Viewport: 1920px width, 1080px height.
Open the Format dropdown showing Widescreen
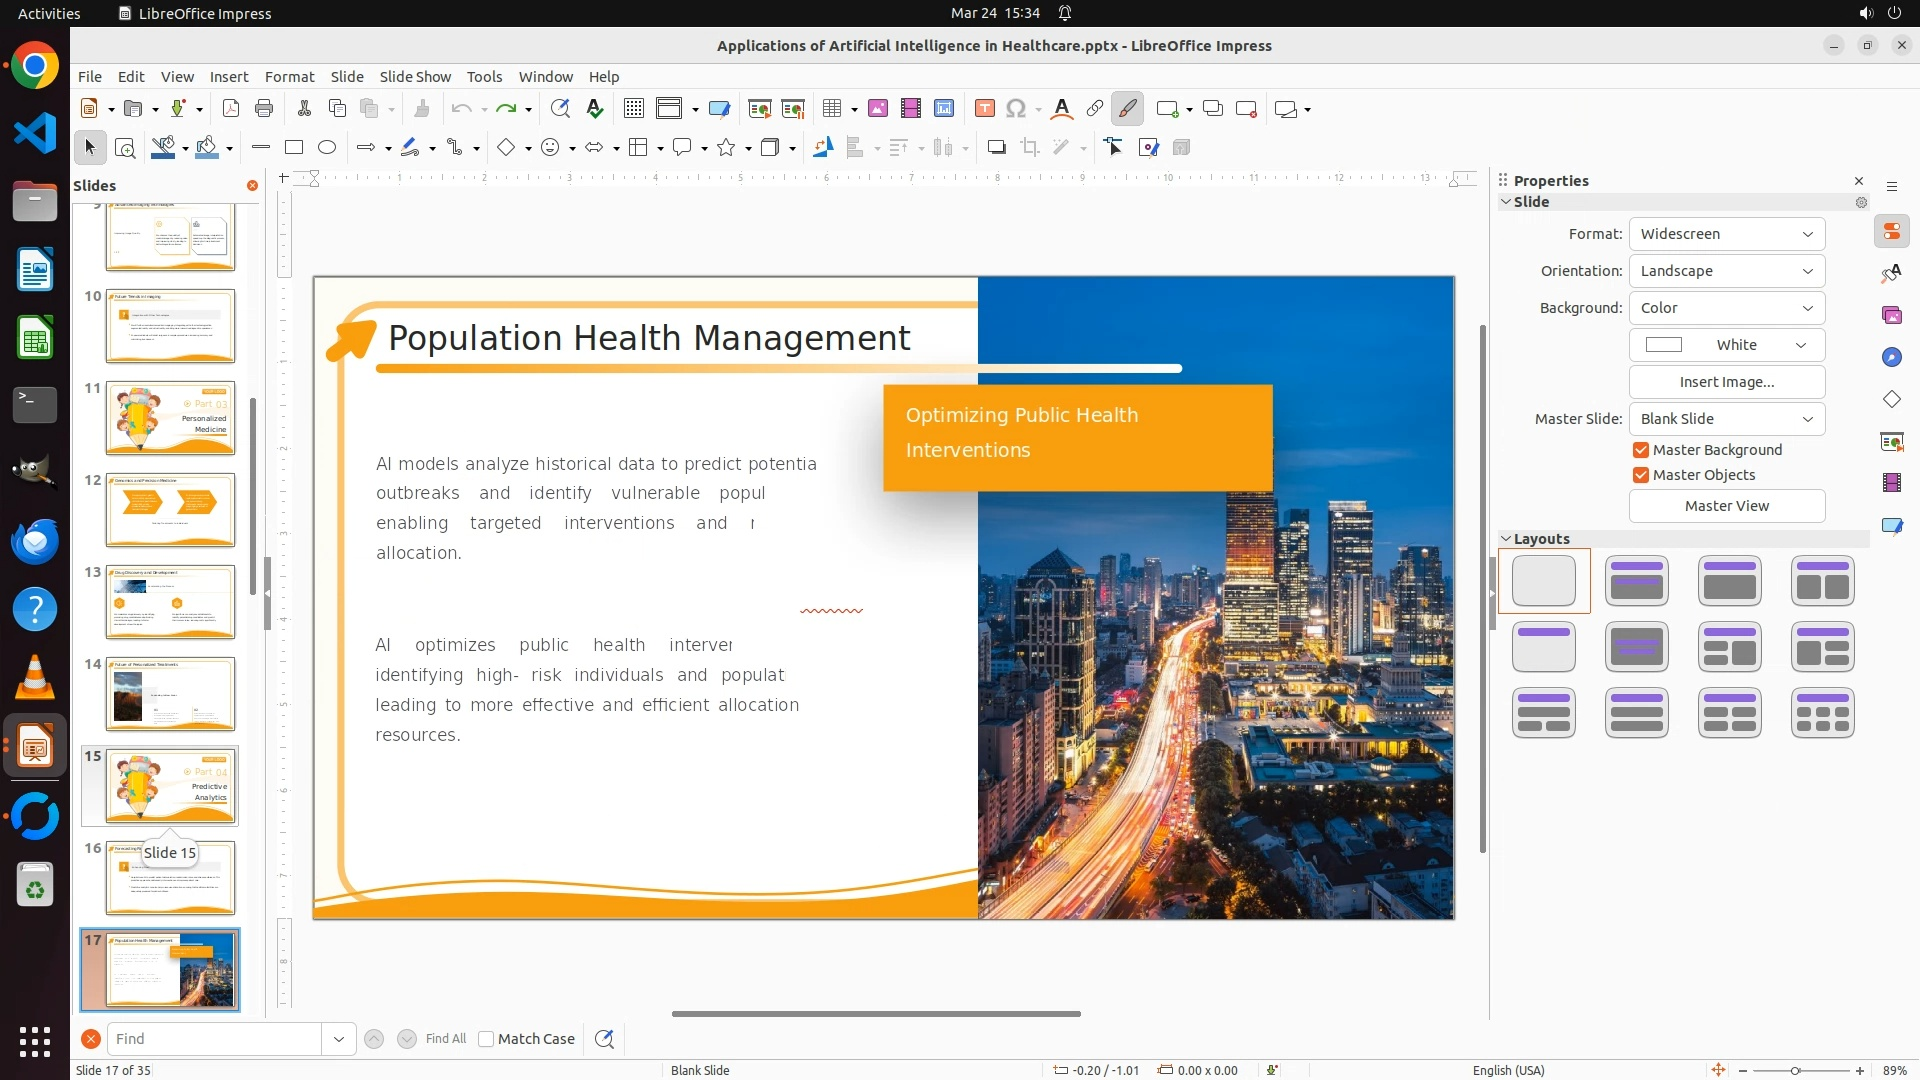[x=1726, y=234]
